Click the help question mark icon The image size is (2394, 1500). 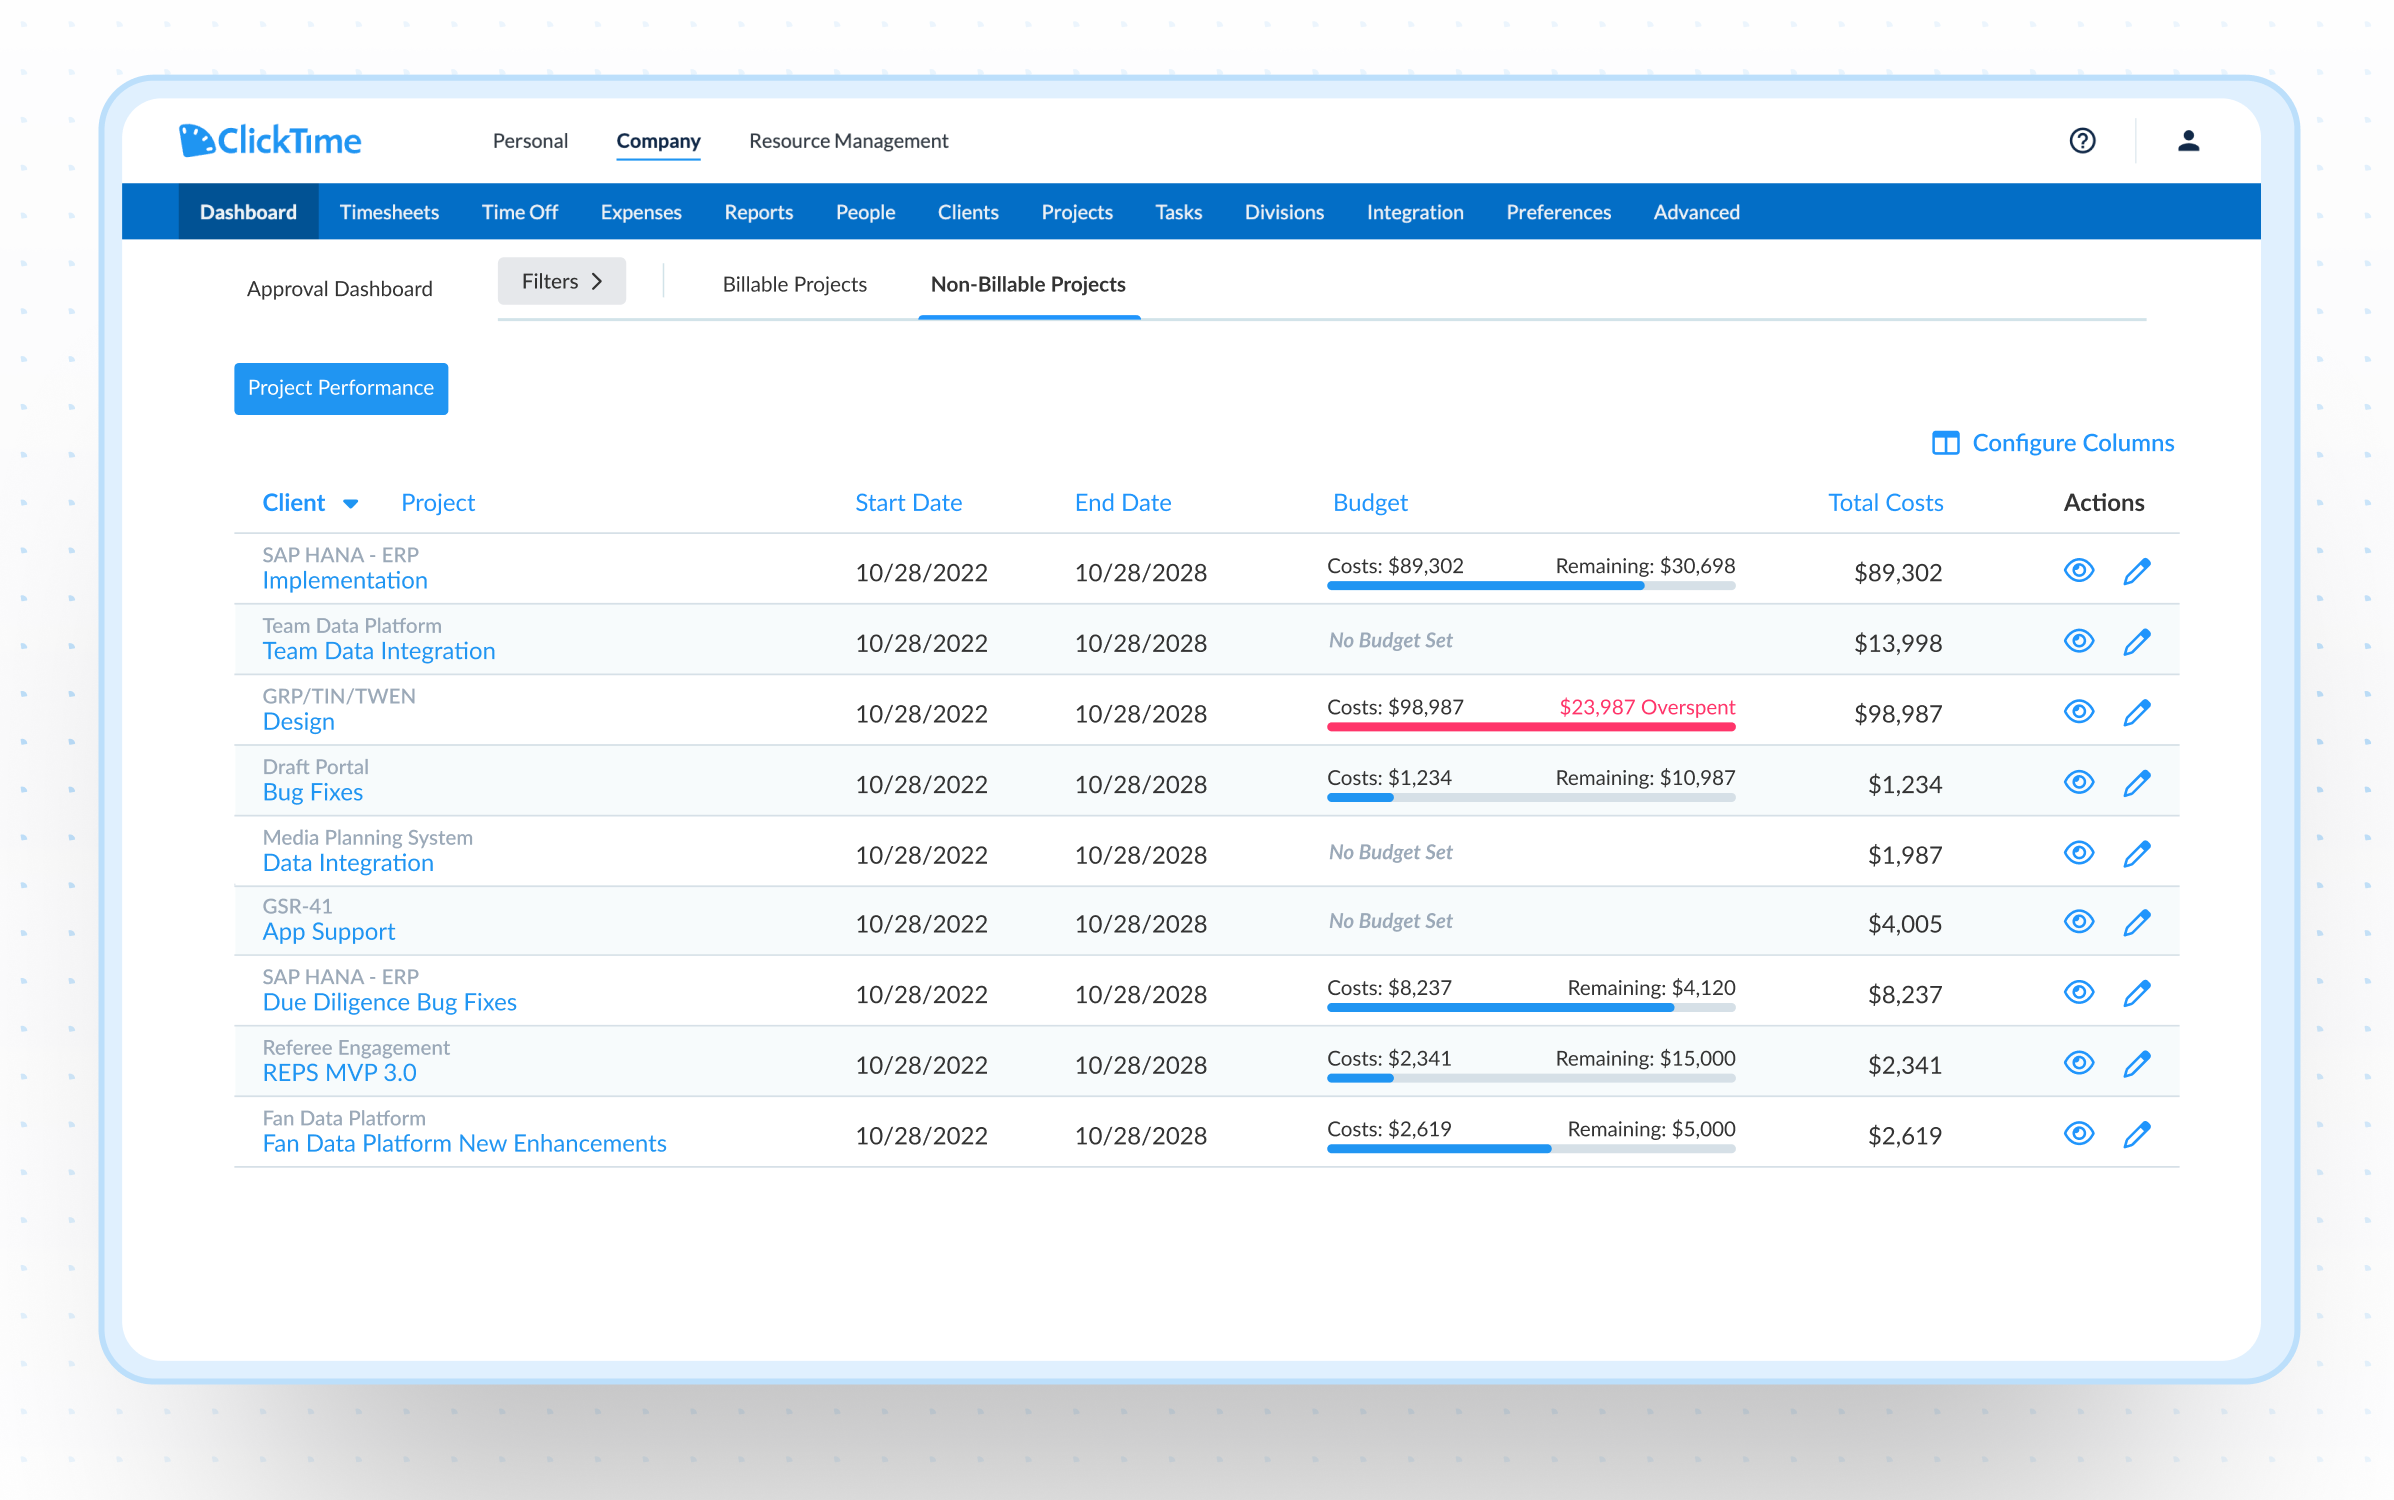click(x=2081, y=141)
